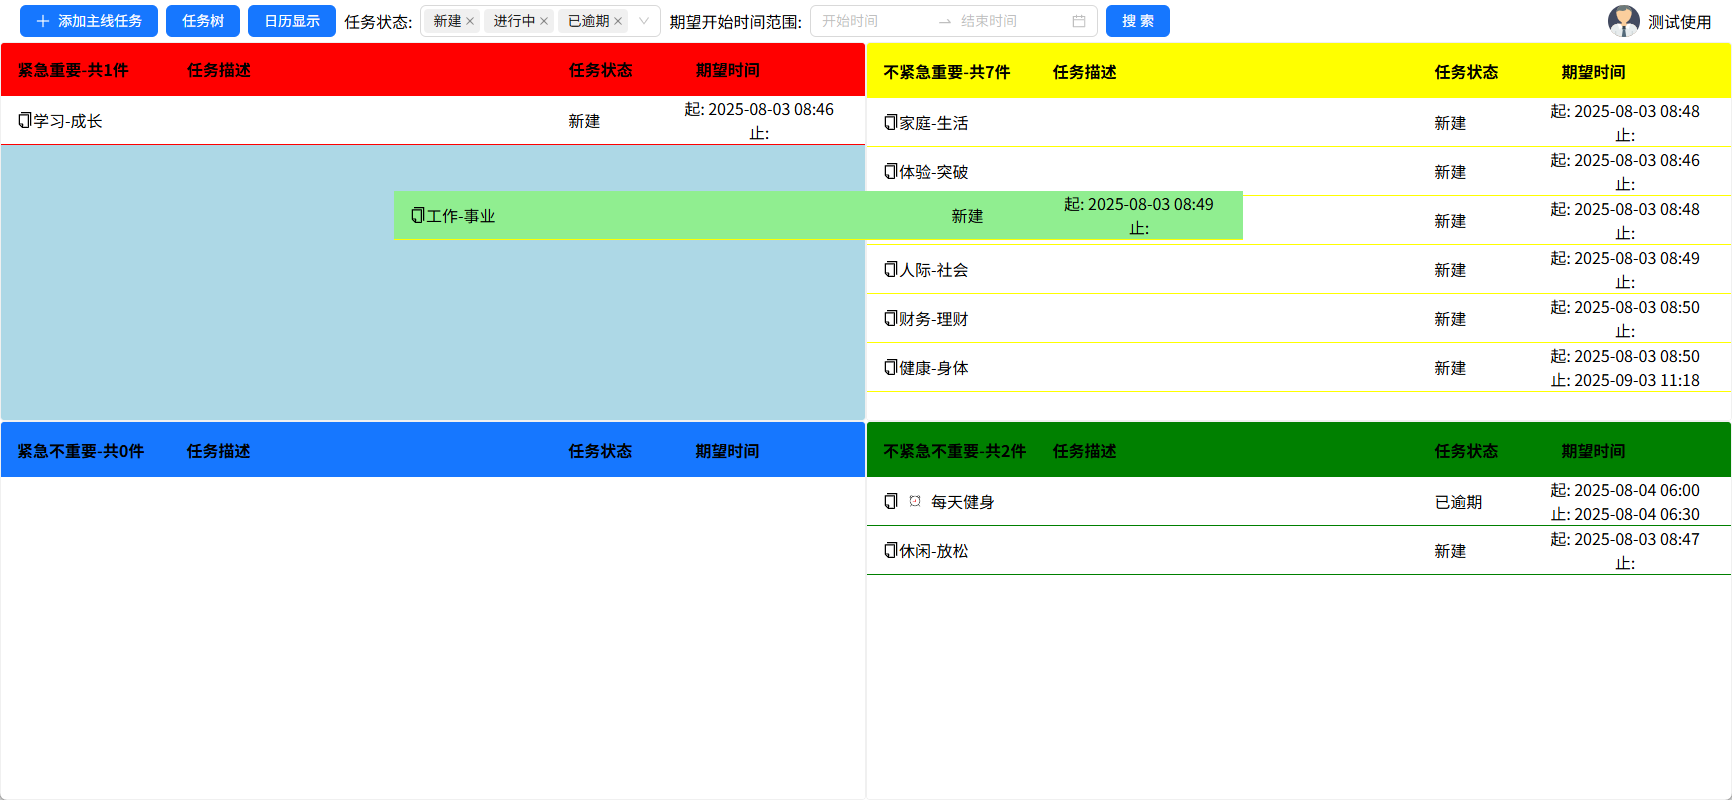The width and height of the screenshot is (1732, 800).
Task: Click the 搜索 button
Action: tap(1138, 21)
